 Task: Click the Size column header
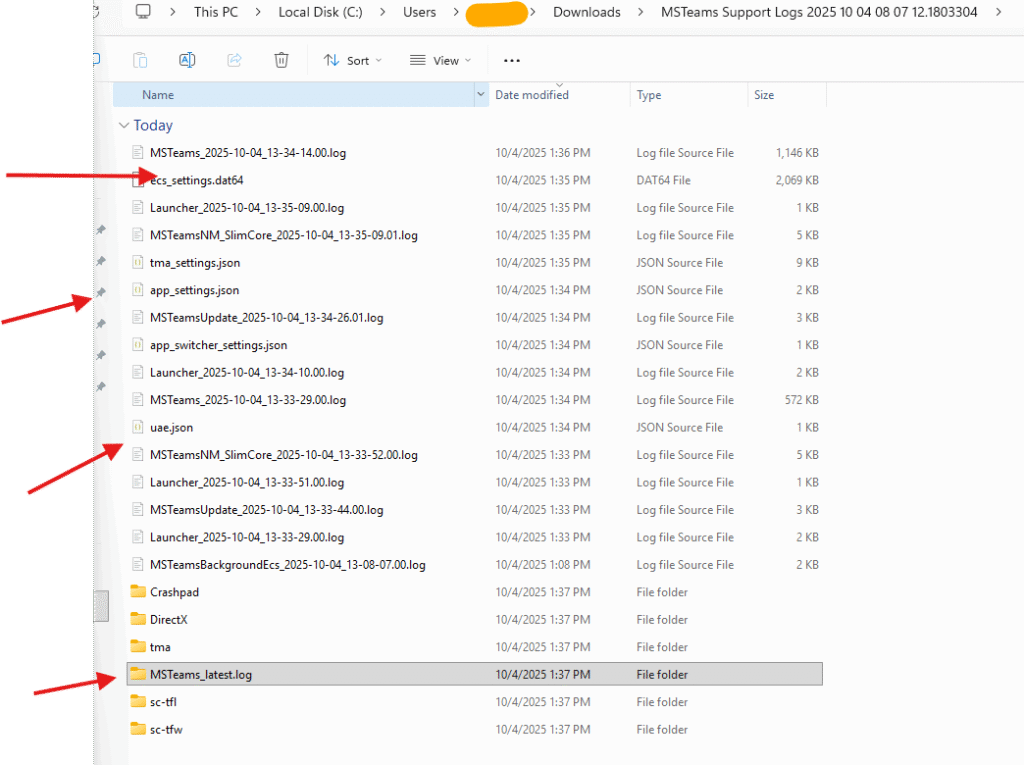tap(764, 95)
